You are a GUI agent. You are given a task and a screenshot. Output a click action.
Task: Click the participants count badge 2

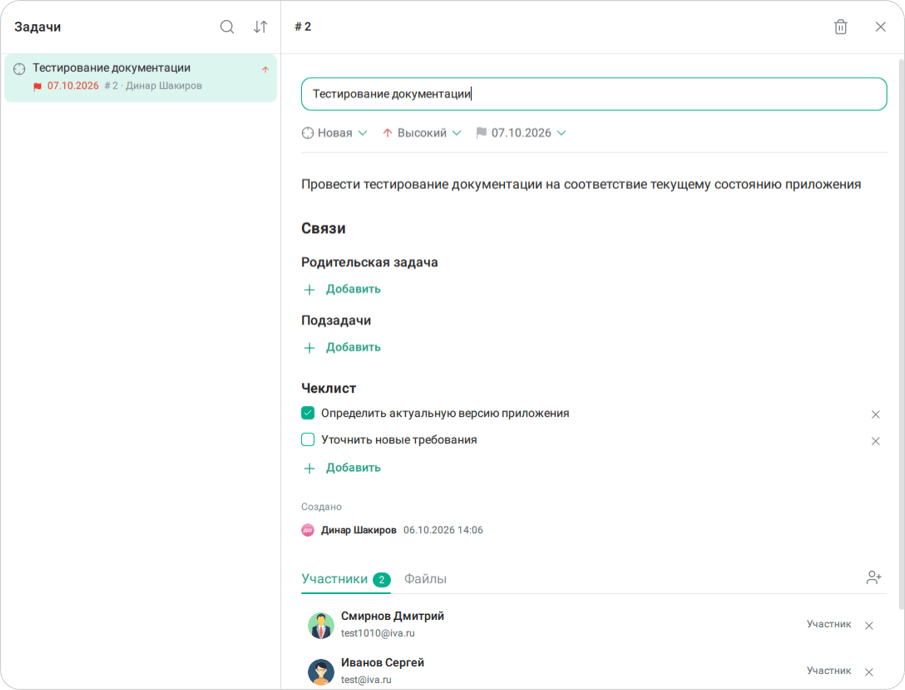[382, 579]
